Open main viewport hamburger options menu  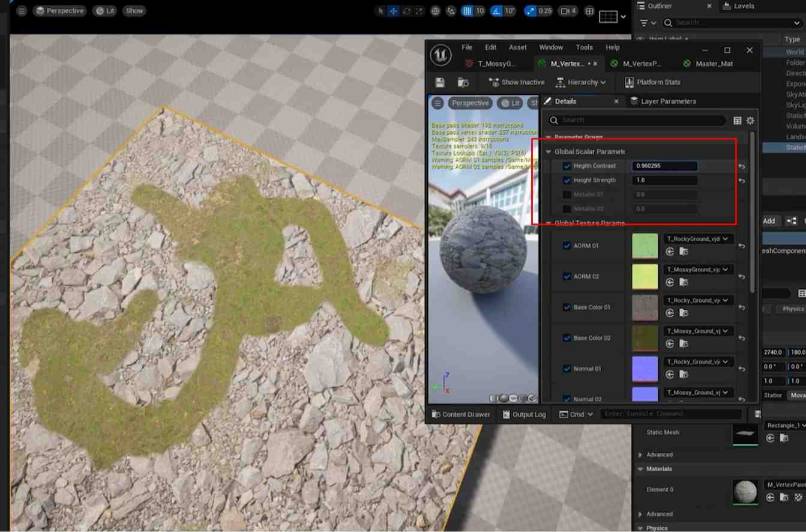(22, 11)
